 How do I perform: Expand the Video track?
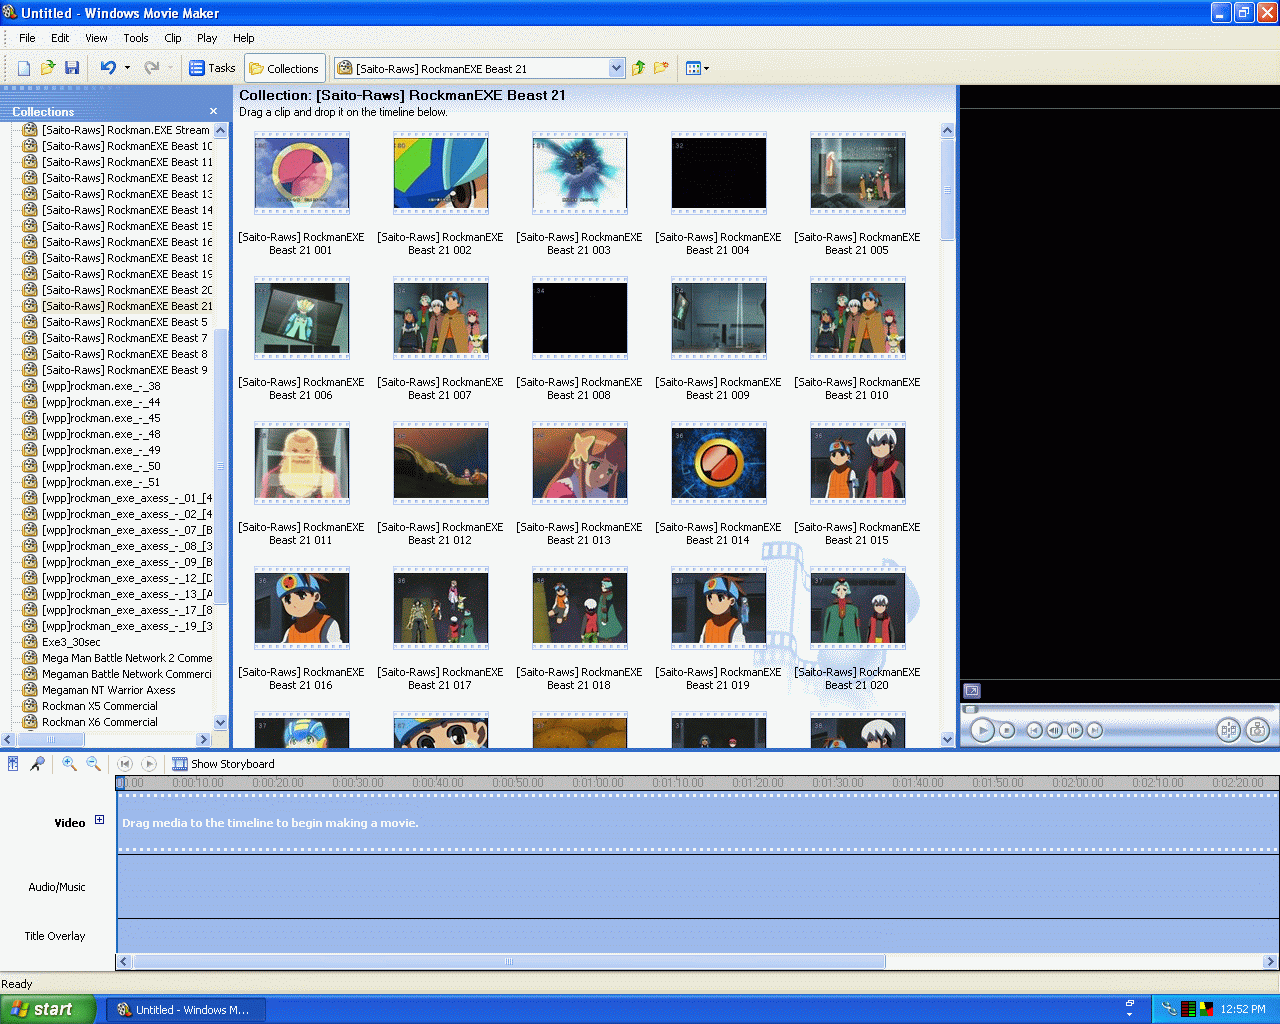pyautogui.click(x=99, y=820)
